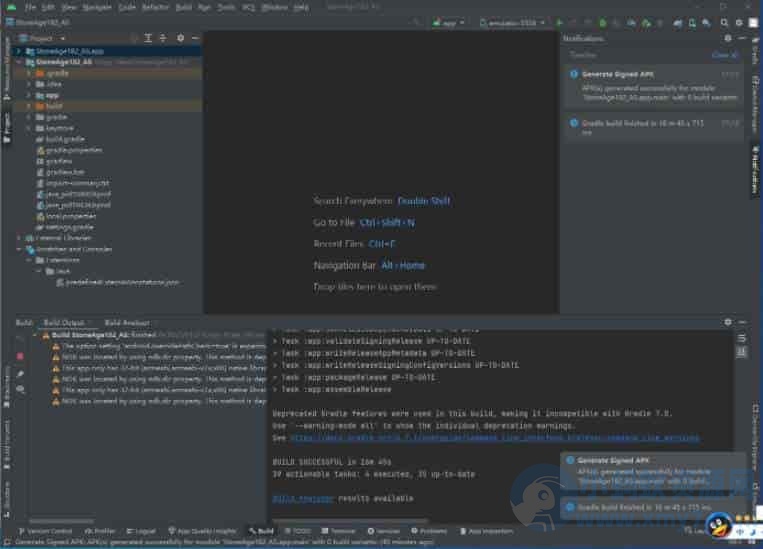The height and width of the screenshot is (549, 763).
Task: Select Gradle build finished notification
Action: tap(654, 127)
